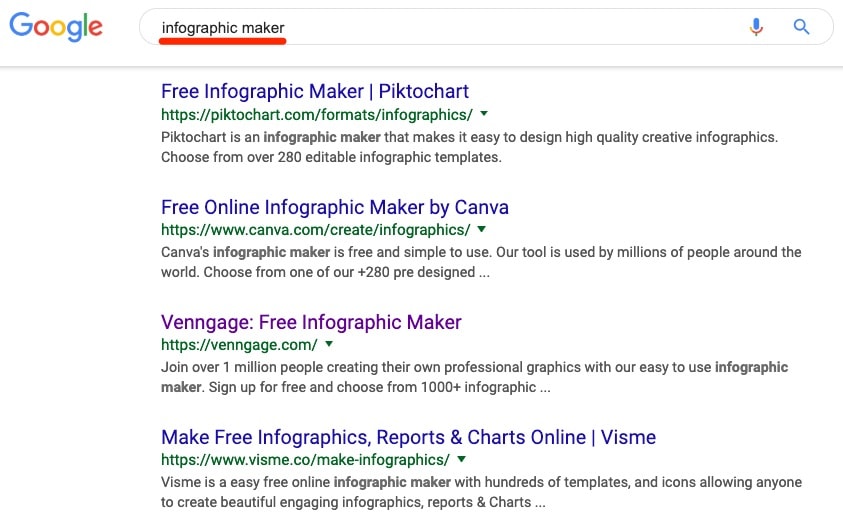The width and height of the screenshot is (843, 521).
Task: Expand dropdown arrow next to venngage.com URL
Action: [x=329, y=344]
